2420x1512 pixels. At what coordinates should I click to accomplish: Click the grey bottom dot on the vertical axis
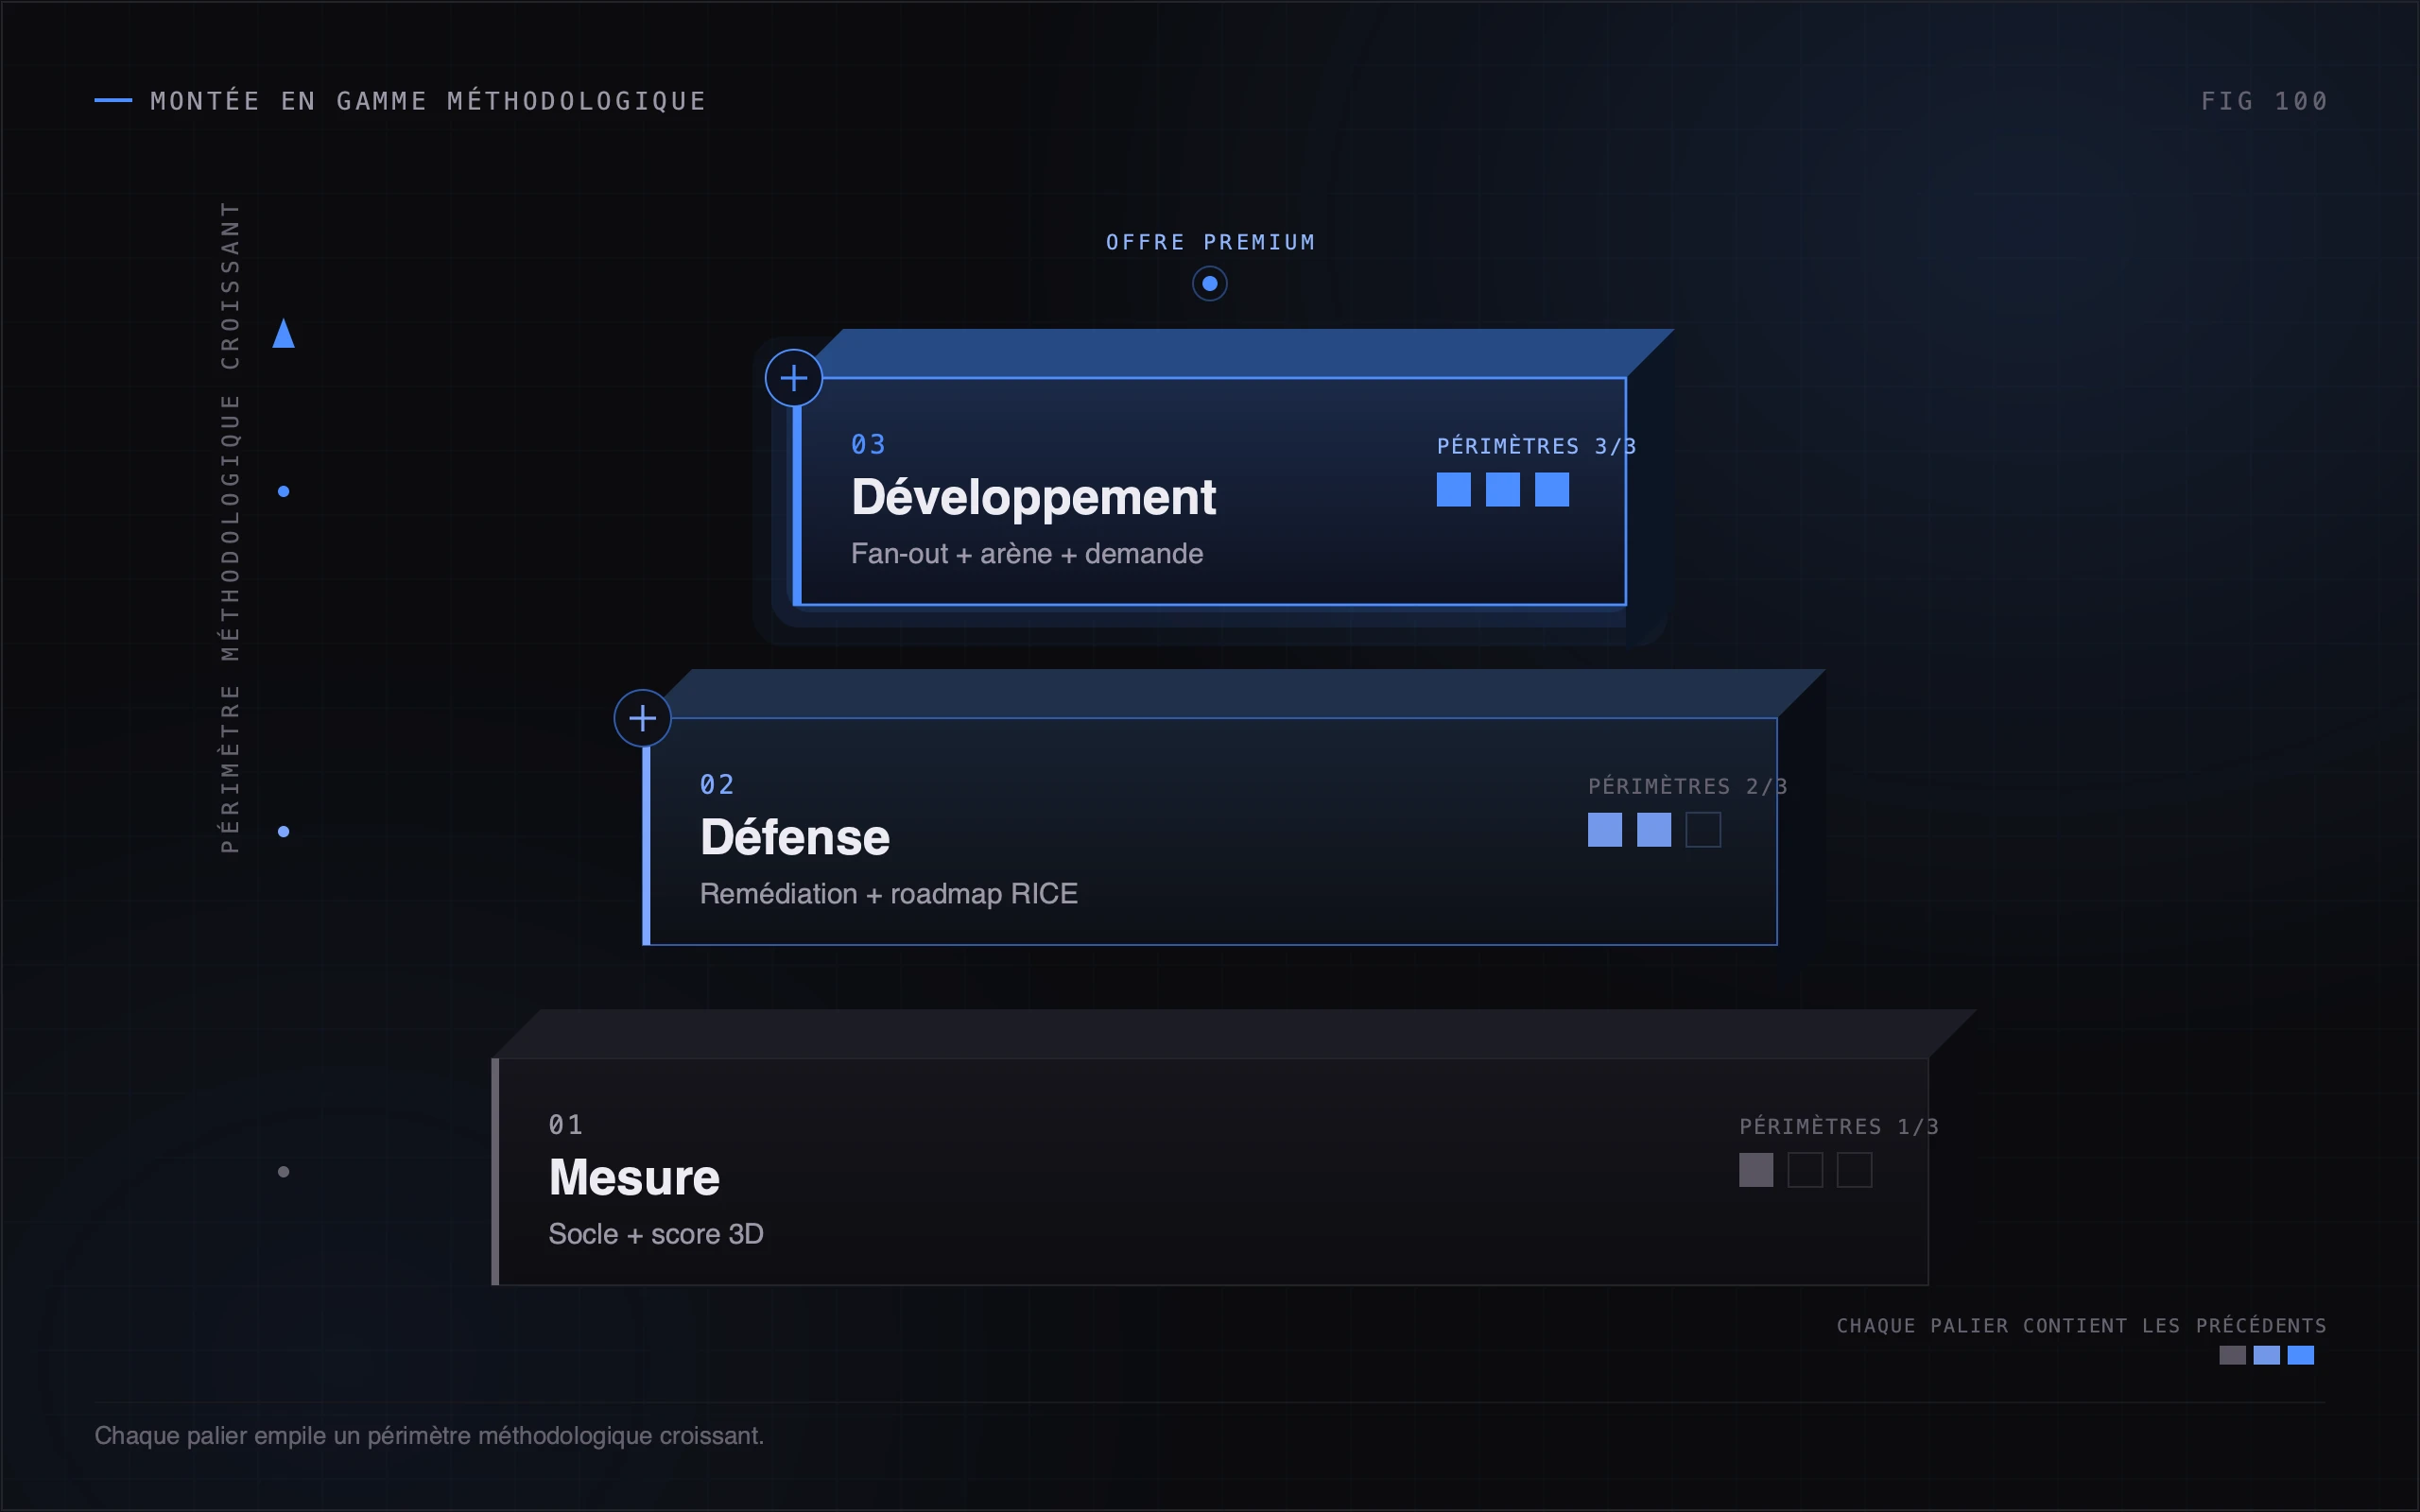click(284, 1171)
